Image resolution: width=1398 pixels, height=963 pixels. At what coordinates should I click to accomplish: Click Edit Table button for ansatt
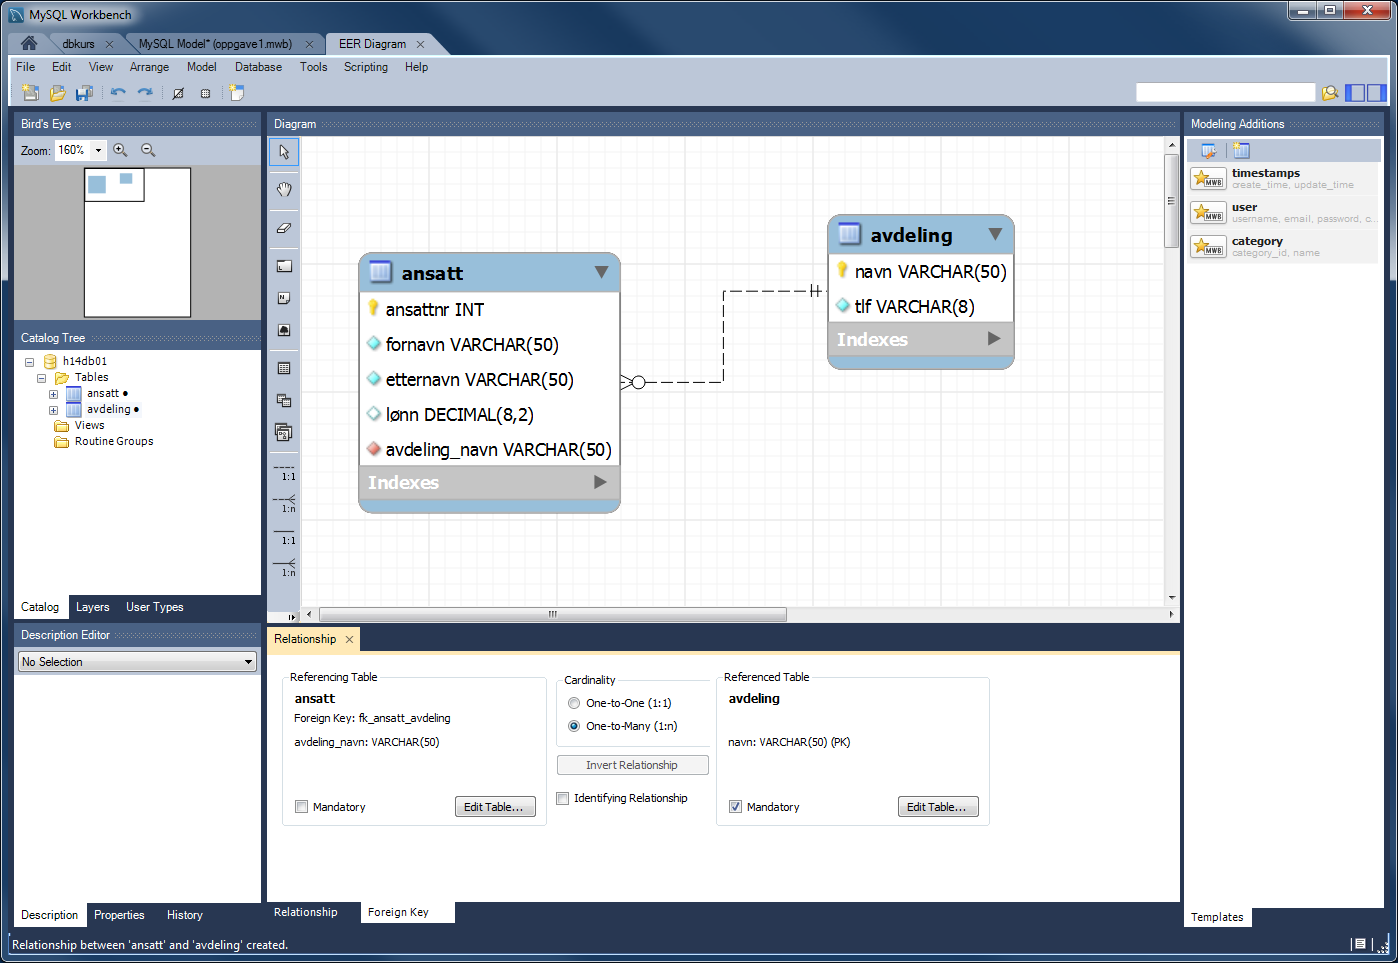[x=495, y=807]
